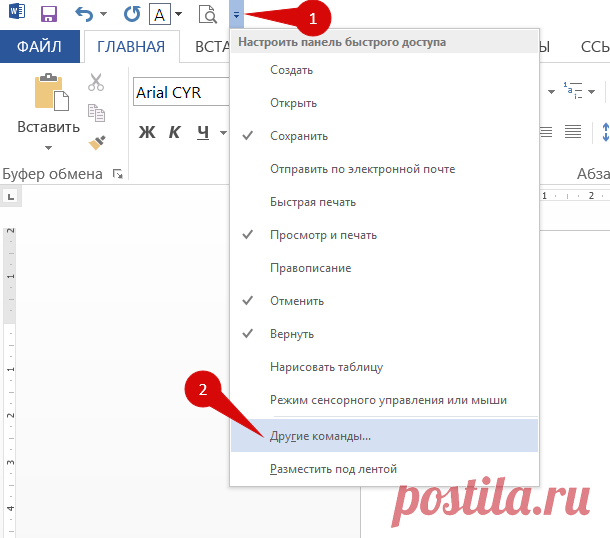Click the horizontal ruler near mark 2
This screenshot has height=538, width=610.
click(x=575, y=196)
